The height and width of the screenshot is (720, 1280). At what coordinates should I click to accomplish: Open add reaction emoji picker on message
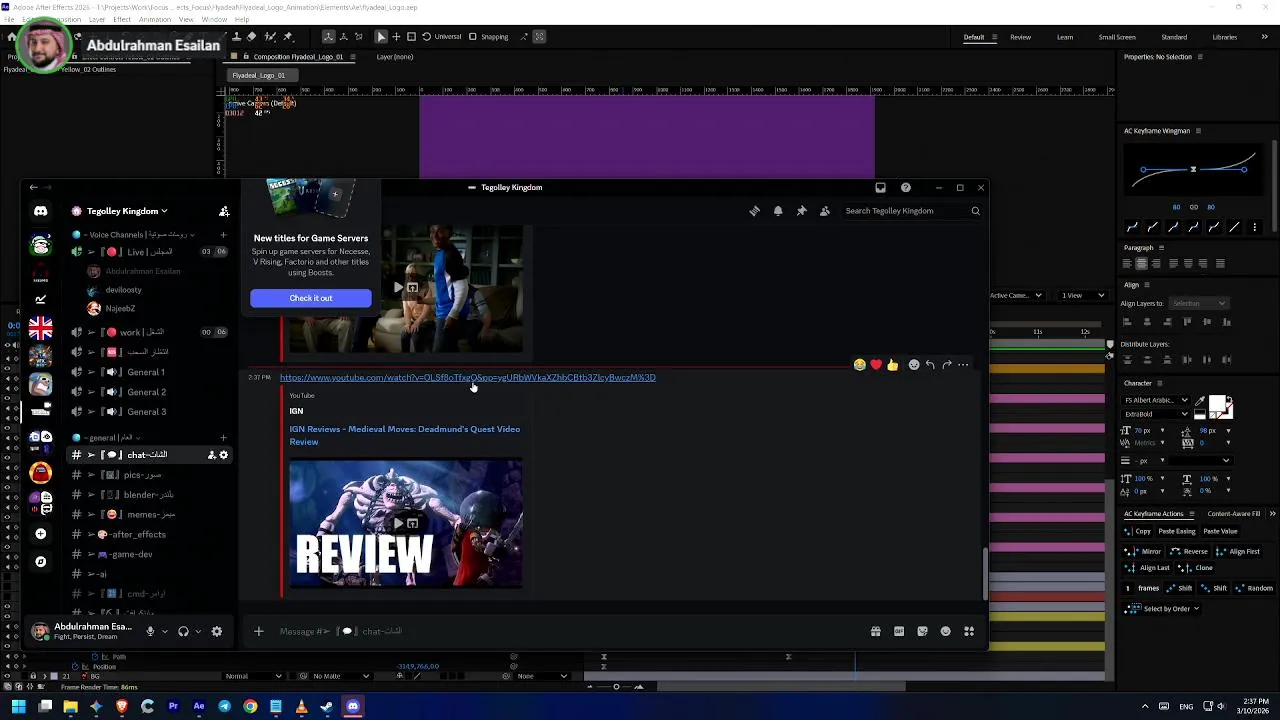click(x=913, y=365)
